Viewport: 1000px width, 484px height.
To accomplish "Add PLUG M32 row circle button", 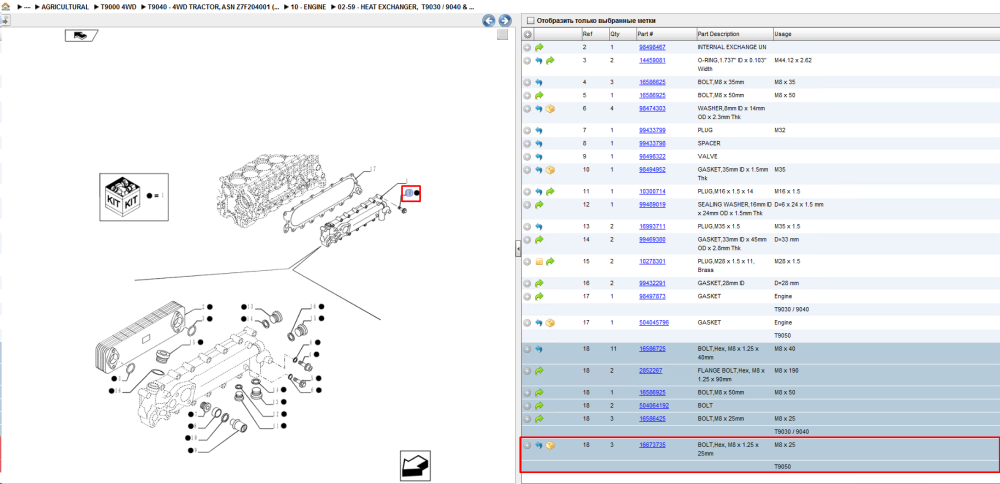I will click(527, 130).
